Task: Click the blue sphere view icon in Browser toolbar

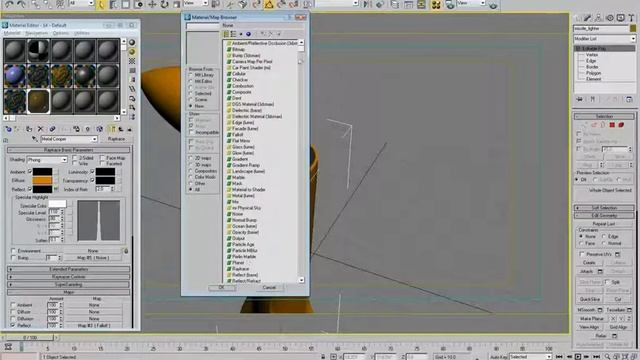Action: [x=248, y=34]
